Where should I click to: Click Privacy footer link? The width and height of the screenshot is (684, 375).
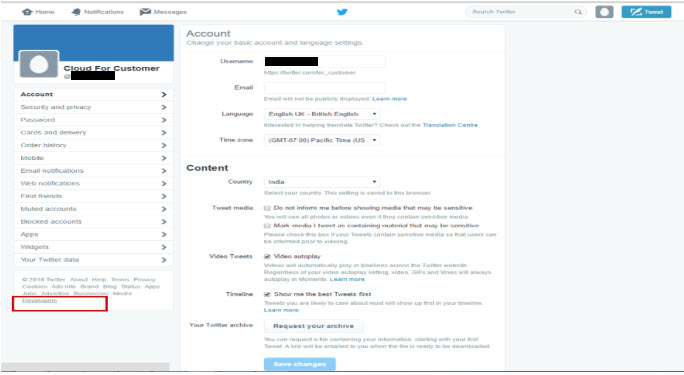(144, 280)
